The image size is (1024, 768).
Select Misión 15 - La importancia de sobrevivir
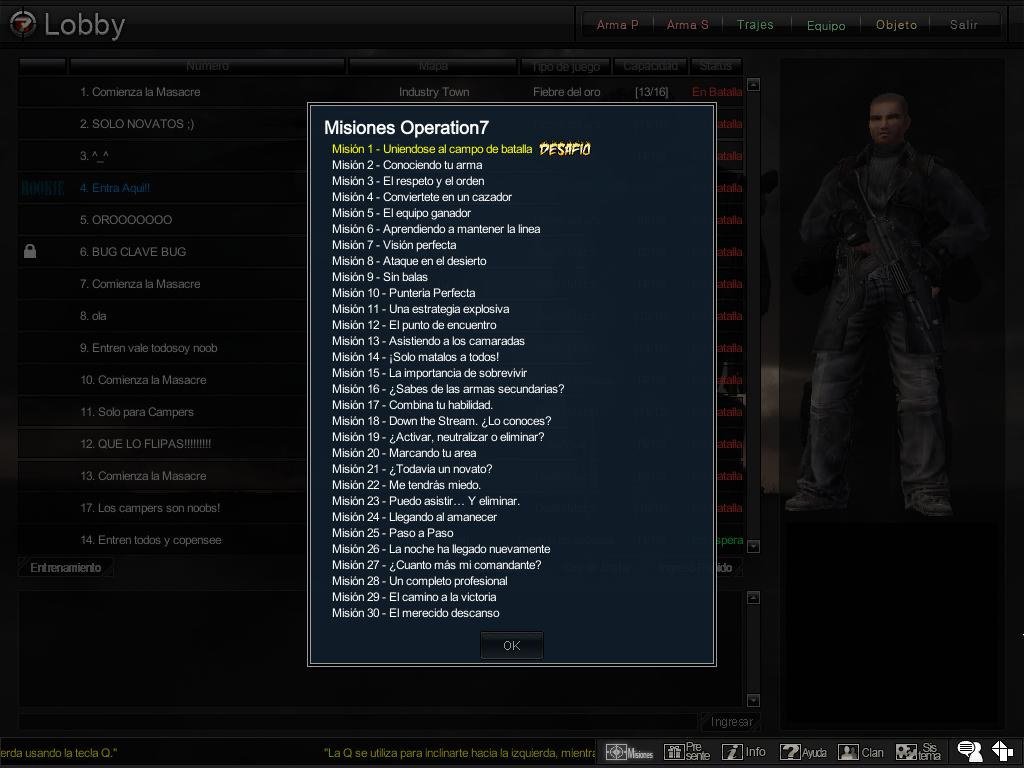tap(429, 373)
